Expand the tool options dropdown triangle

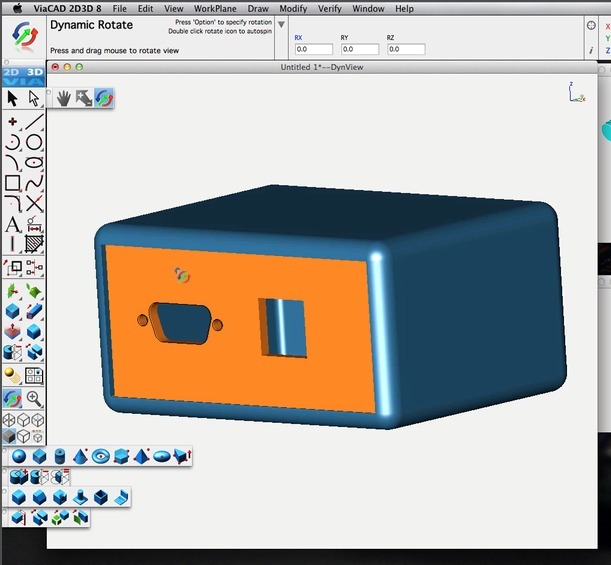(281, 25)
